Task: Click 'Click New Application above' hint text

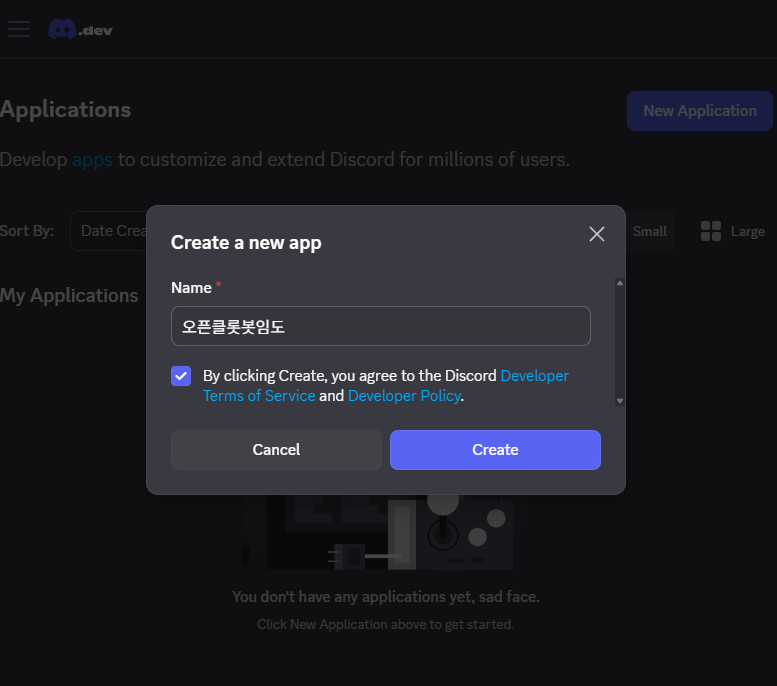Action: (385, 624)
